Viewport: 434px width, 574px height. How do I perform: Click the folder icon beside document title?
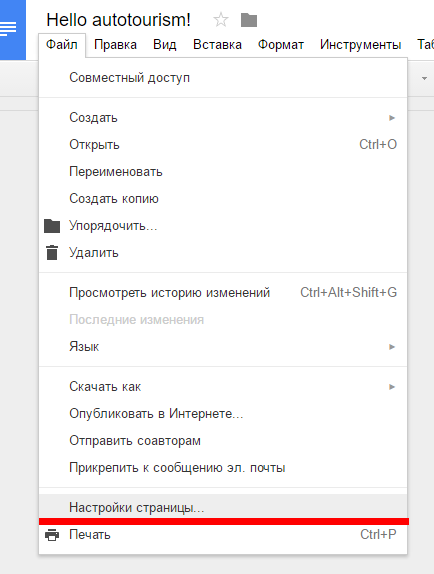point(249,20)
